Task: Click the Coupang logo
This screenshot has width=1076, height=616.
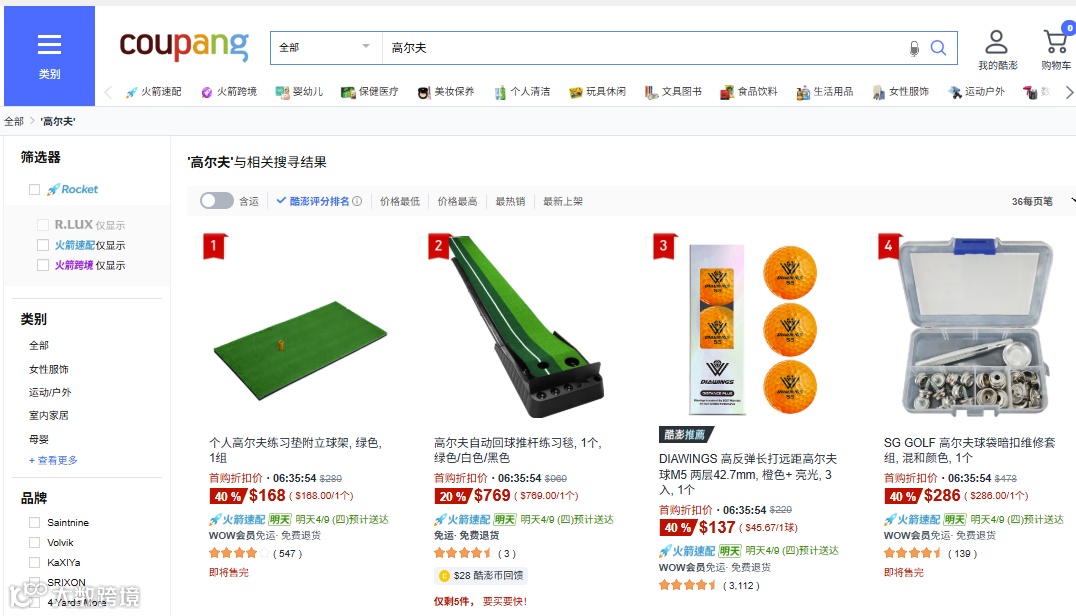Action: click(x=184, y=45)
